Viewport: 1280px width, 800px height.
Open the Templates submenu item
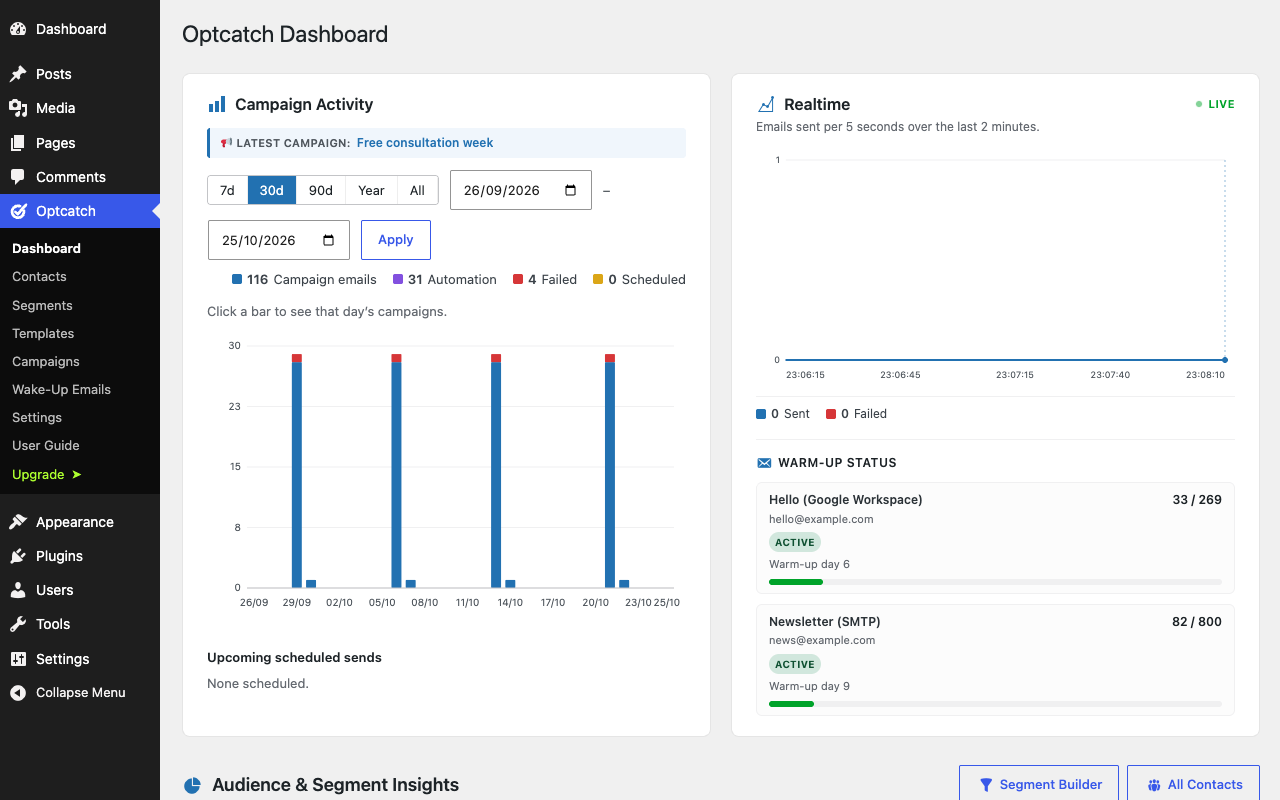(x=43, y=333)
